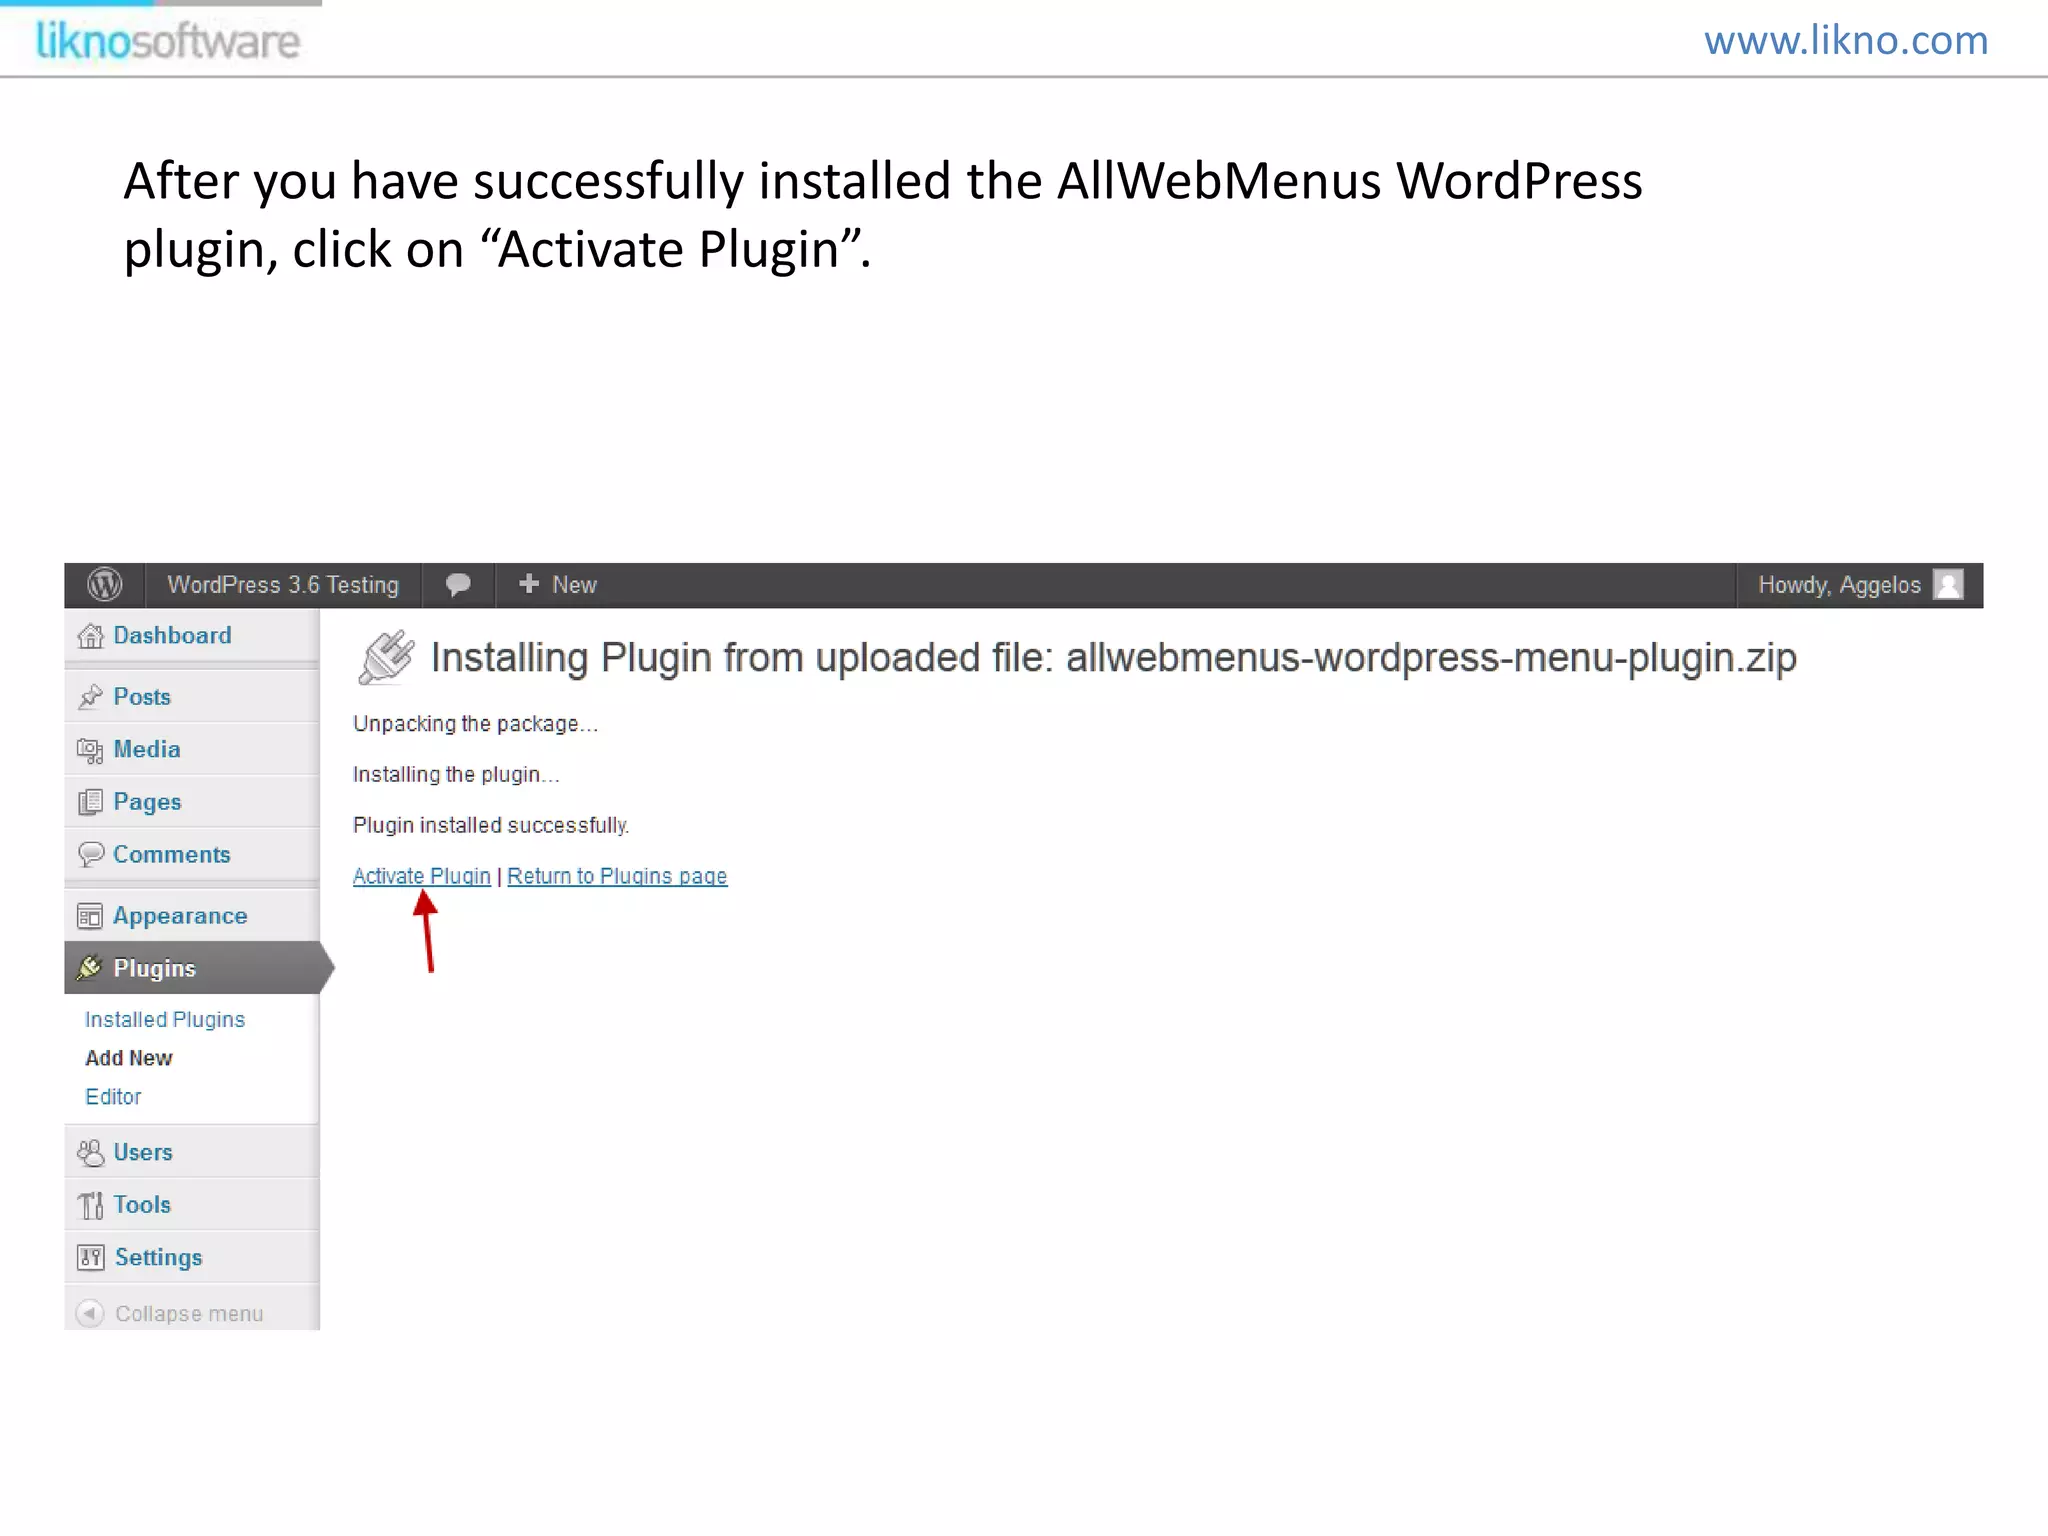Open the plugin Editor submenu link
2048x1536 pixels.
coord(113,1097)
